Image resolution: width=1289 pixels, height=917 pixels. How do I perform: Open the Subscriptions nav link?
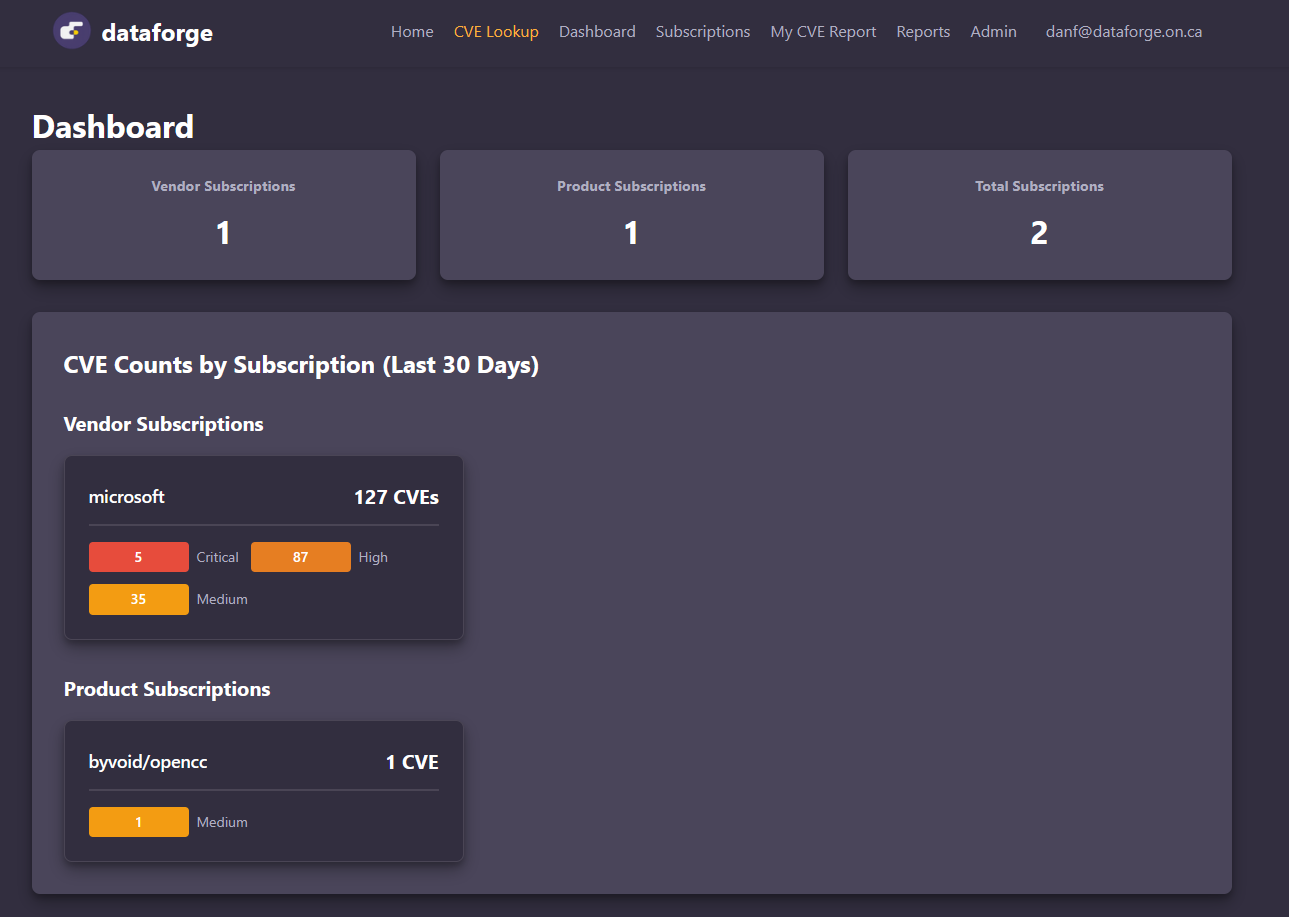point(702,32)
